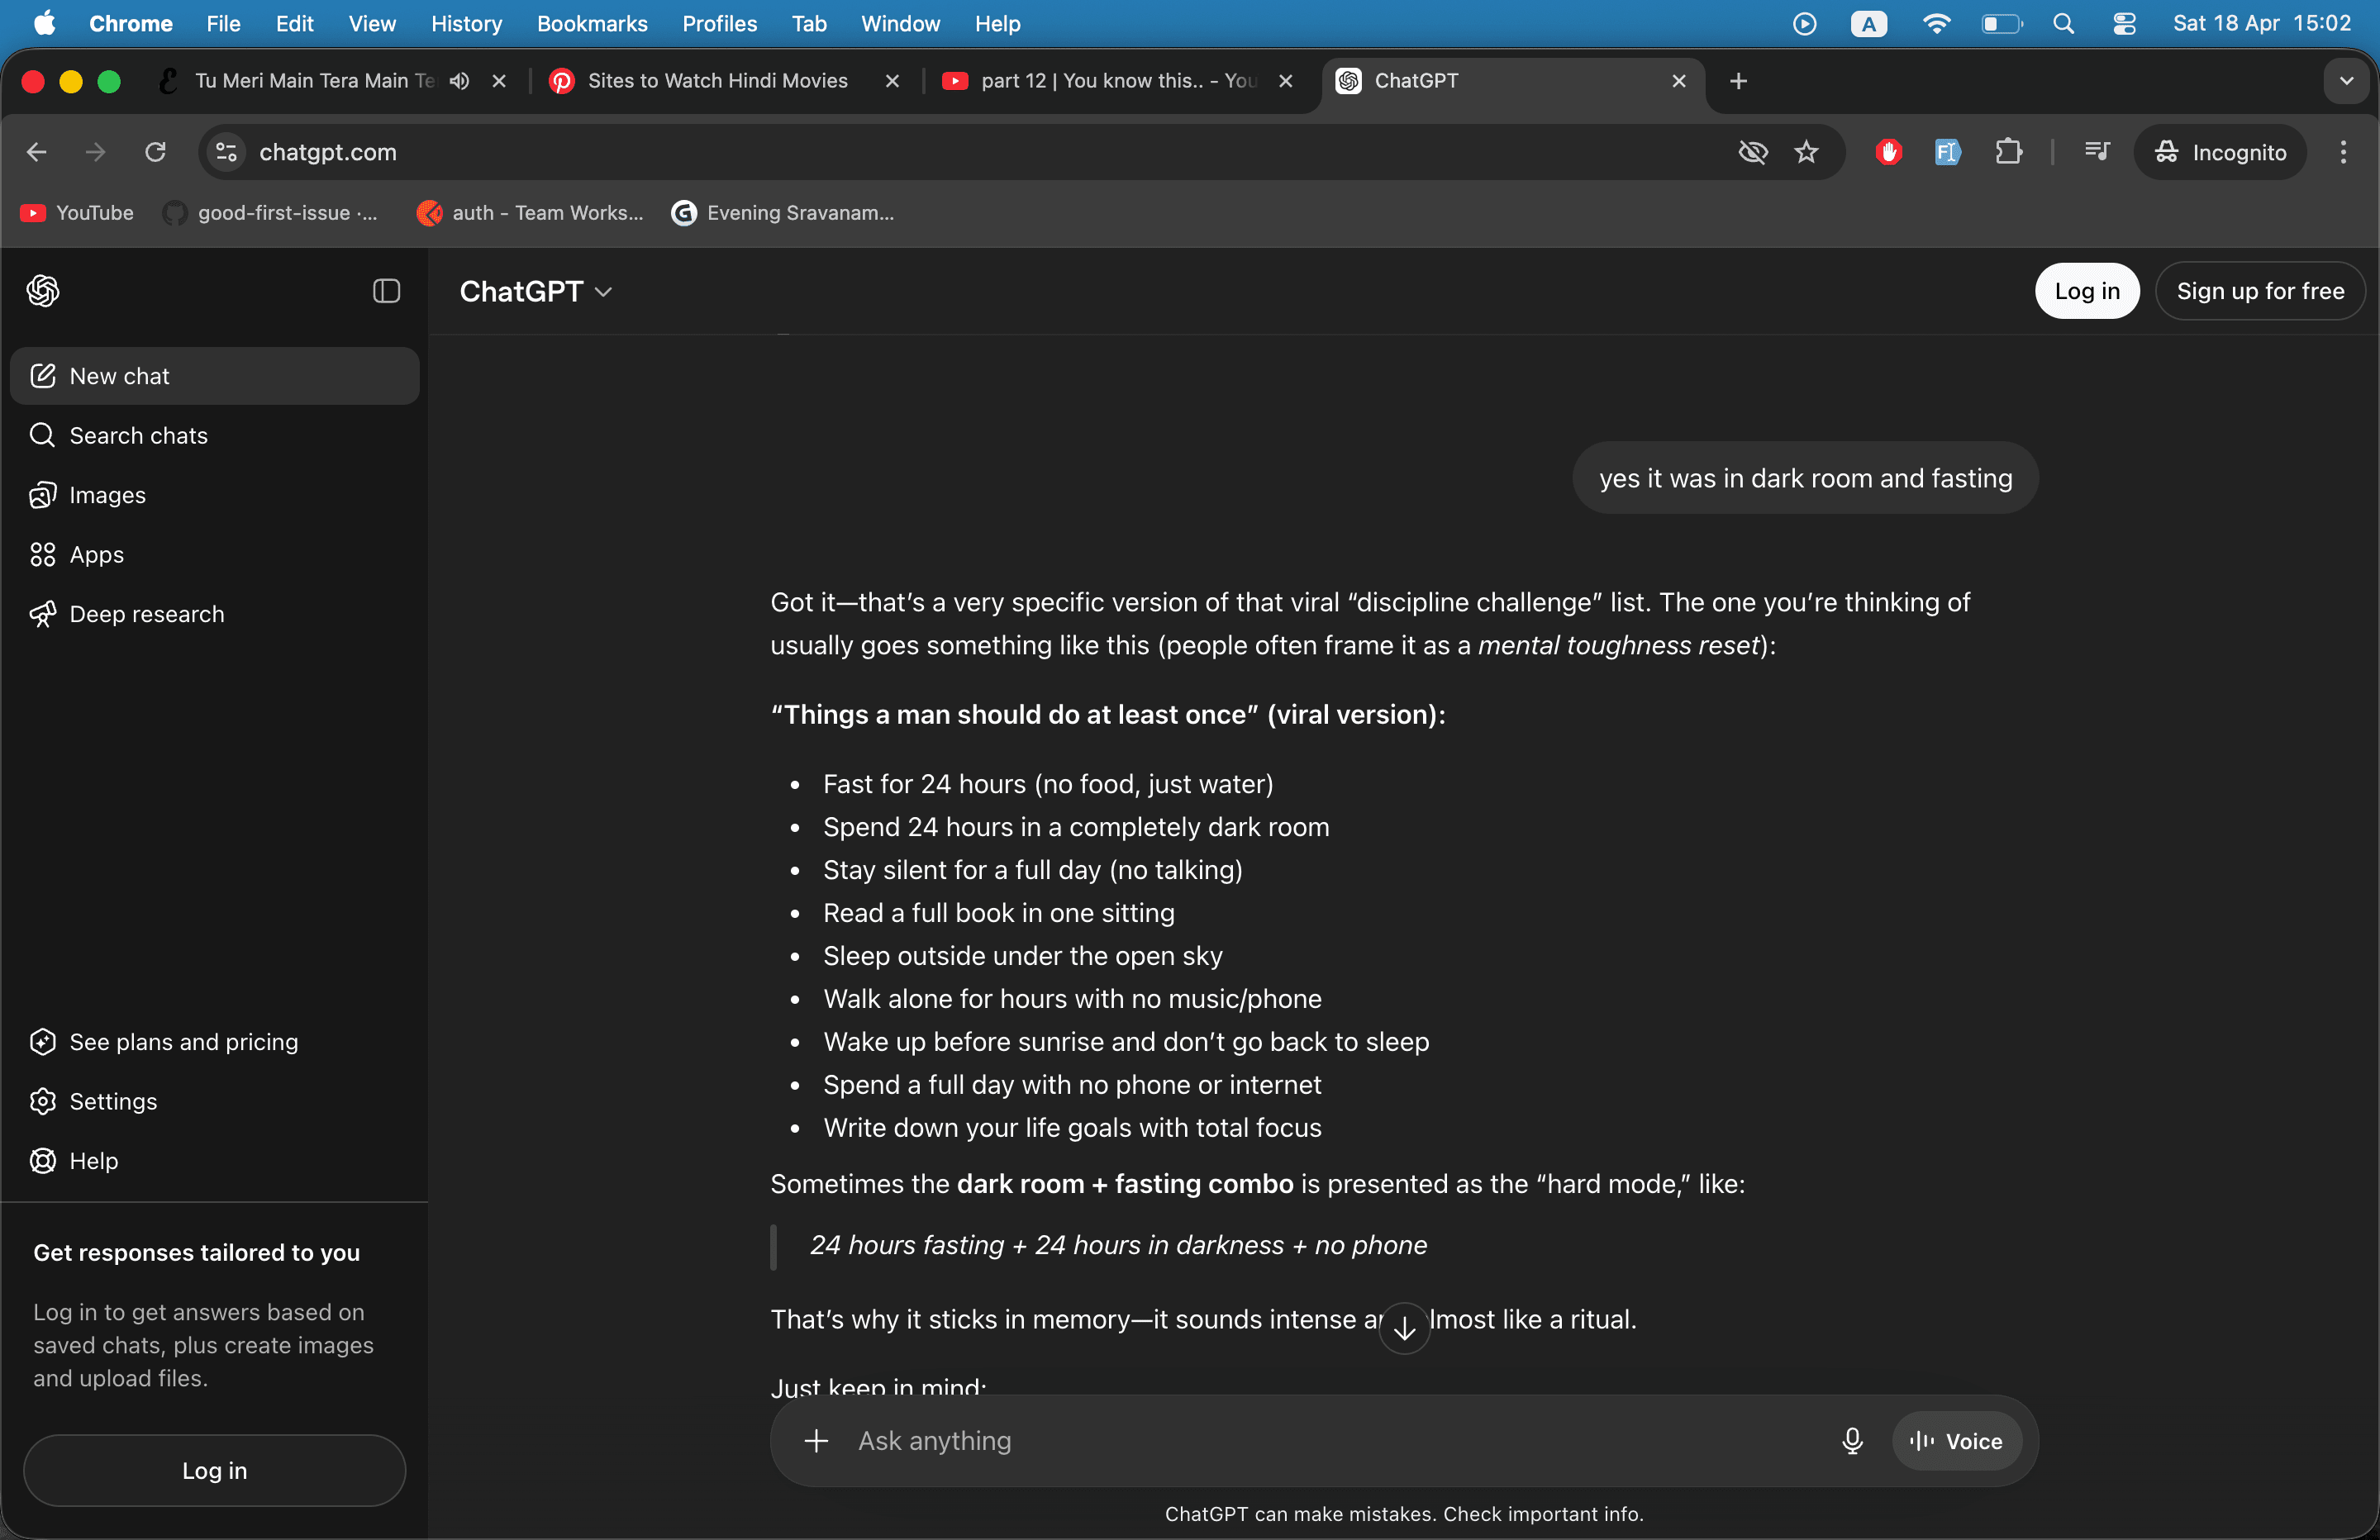Open Help in sidebar
The width and height of the screenshot is (2380, 1540).
coord(214,1161)
